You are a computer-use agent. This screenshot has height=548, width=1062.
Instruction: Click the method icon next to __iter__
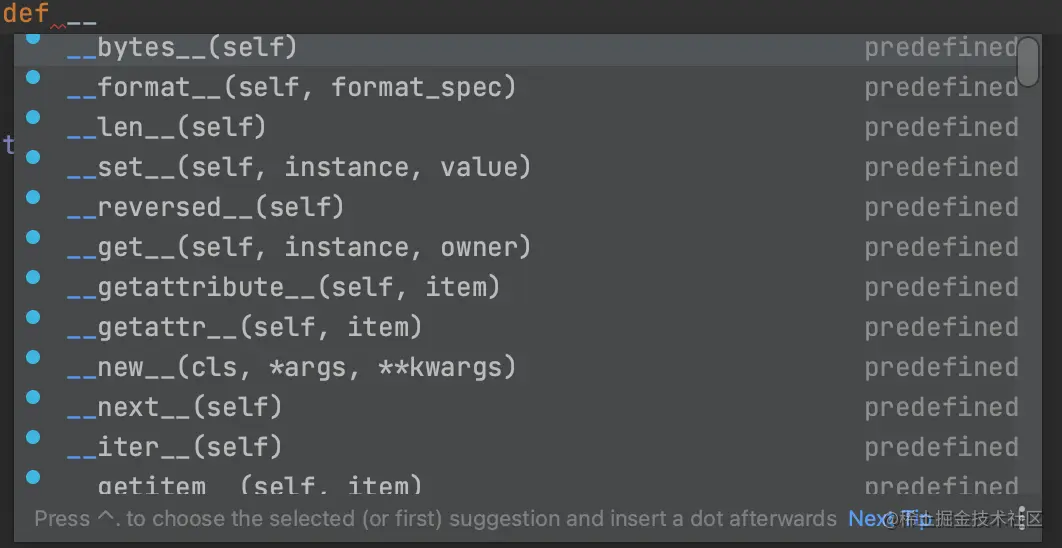click(33, 437)
